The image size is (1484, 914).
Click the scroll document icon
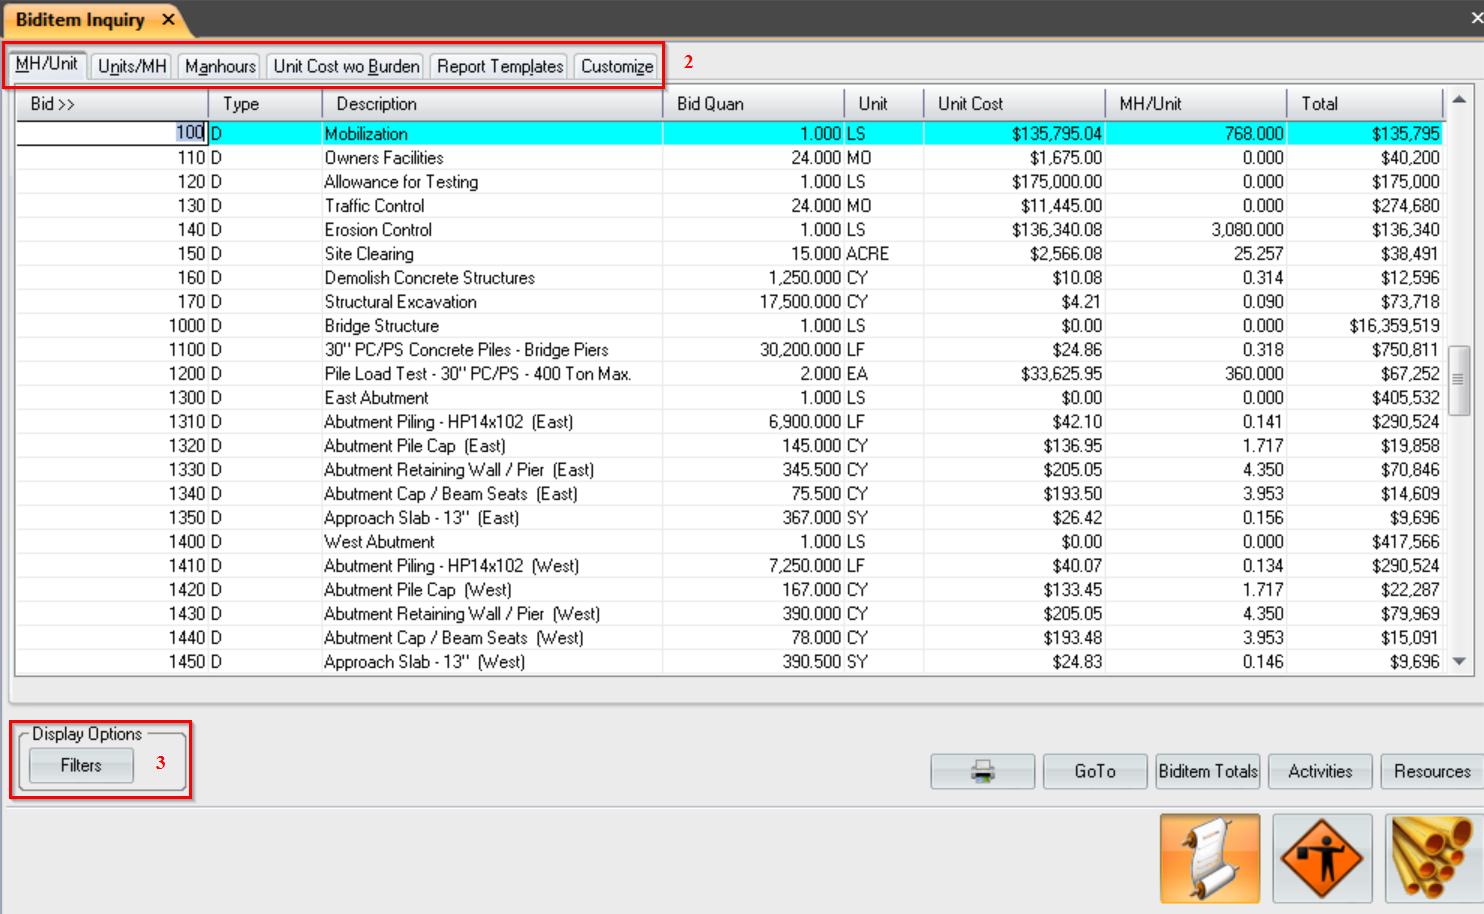click(1210, 858)
